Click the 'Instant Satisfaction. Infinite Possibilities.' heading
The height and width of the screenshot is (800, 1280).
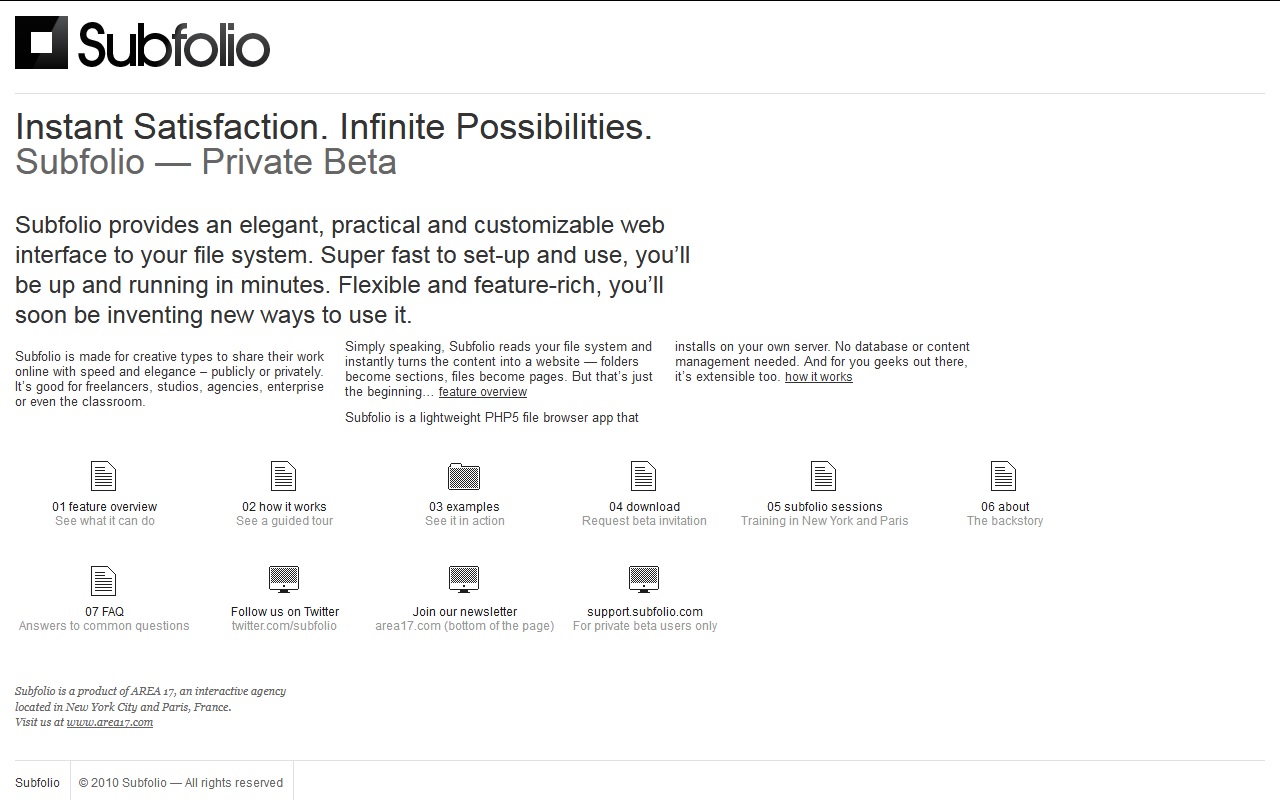[334, 127]
